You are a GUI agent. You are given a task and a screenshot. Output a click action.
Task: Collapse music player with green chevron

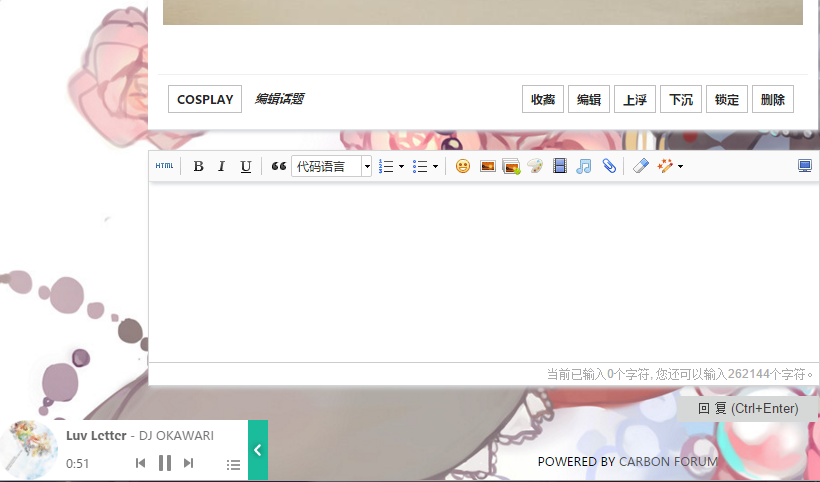(258, 450)
